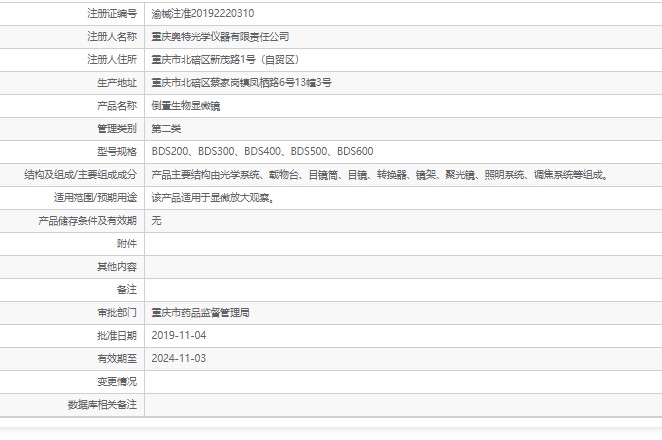The image size is (662, 440).
Task: Select the category value 第二类
Action: click(166, 128)
